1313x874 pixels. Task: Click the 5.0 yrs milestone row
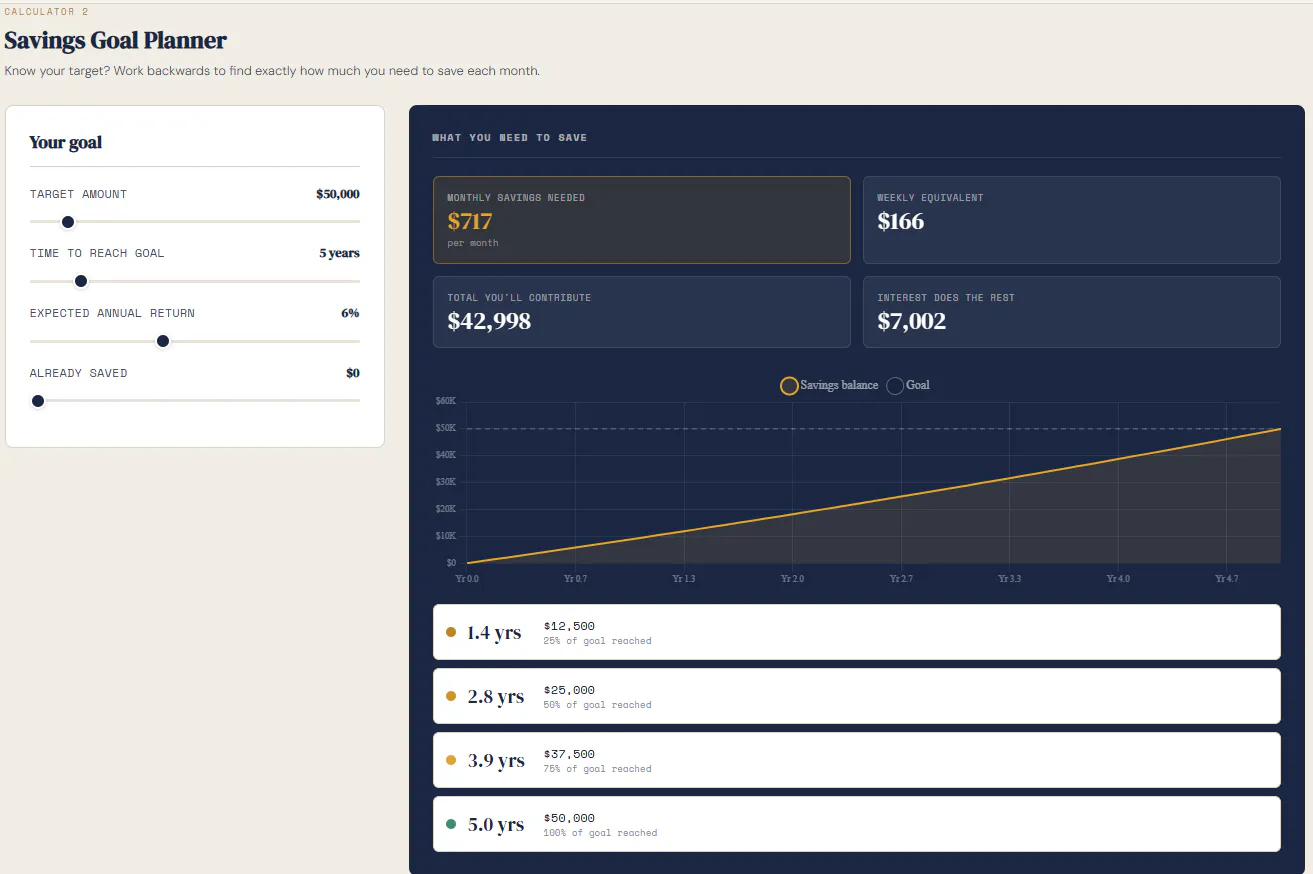pos(857,824)
